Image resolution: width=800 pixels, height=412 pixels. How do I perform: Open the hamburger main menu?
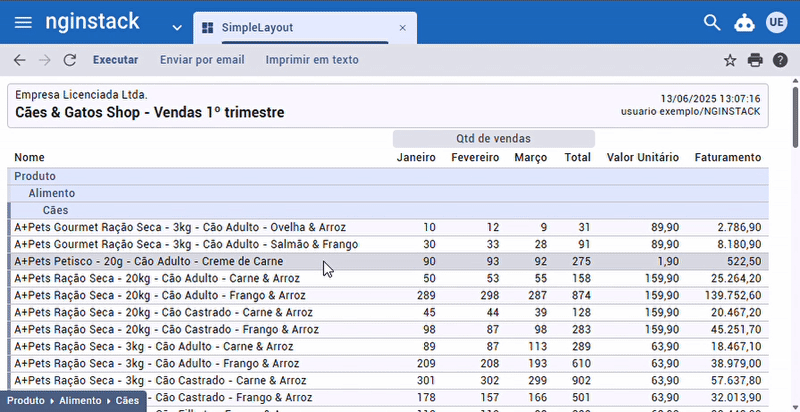coord(23,23)
